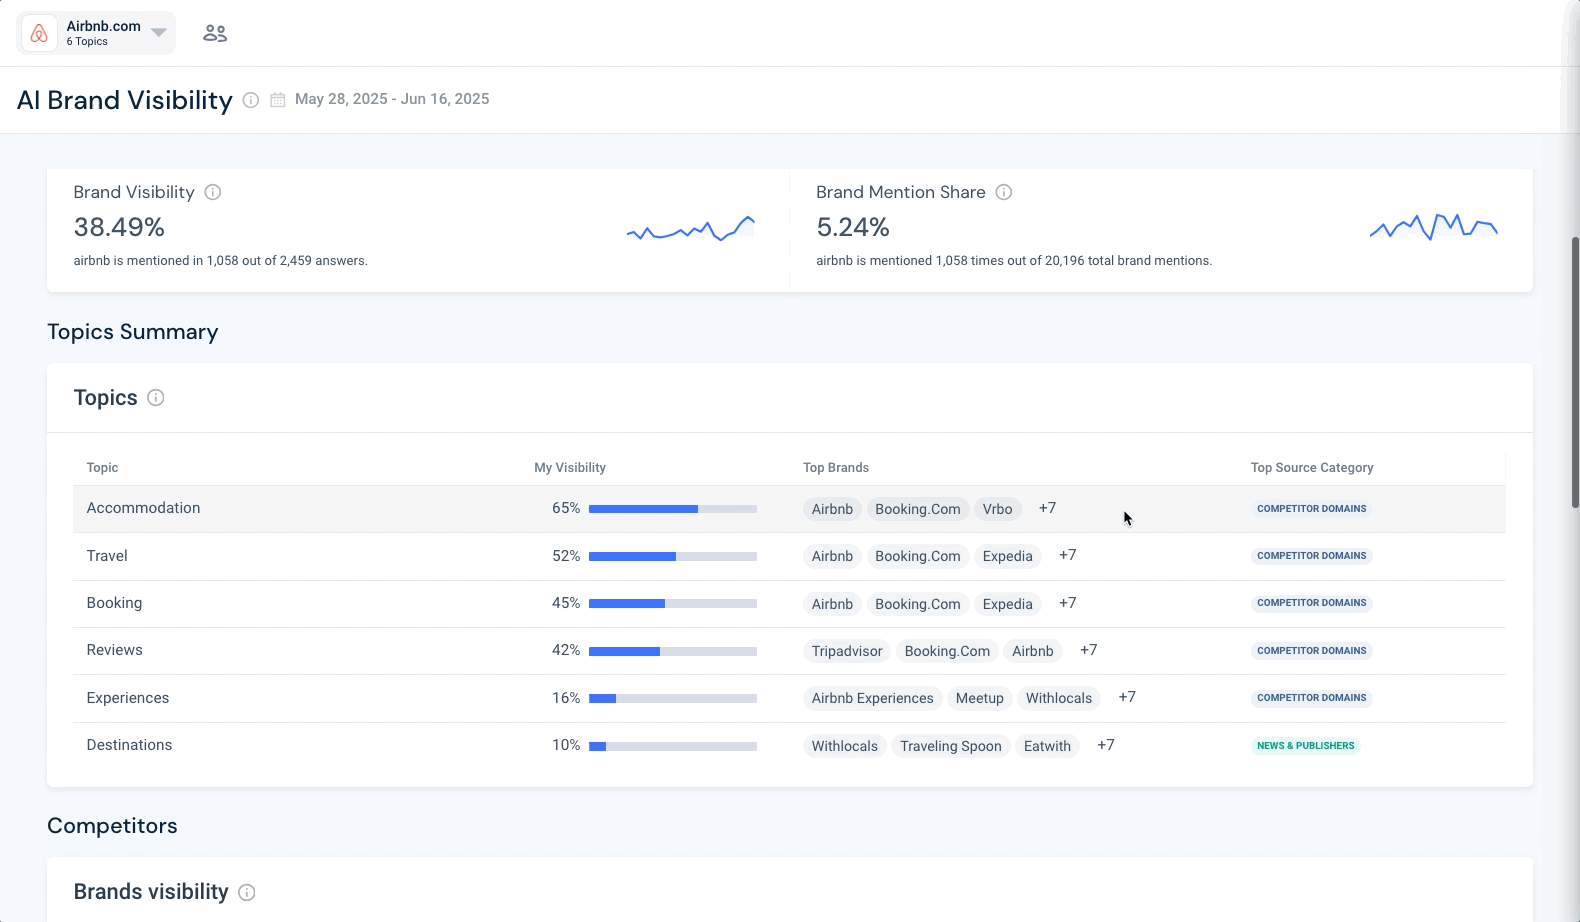
Task: Click info icon beside Brand Mention Share
Action: [x=1004, y=192]
